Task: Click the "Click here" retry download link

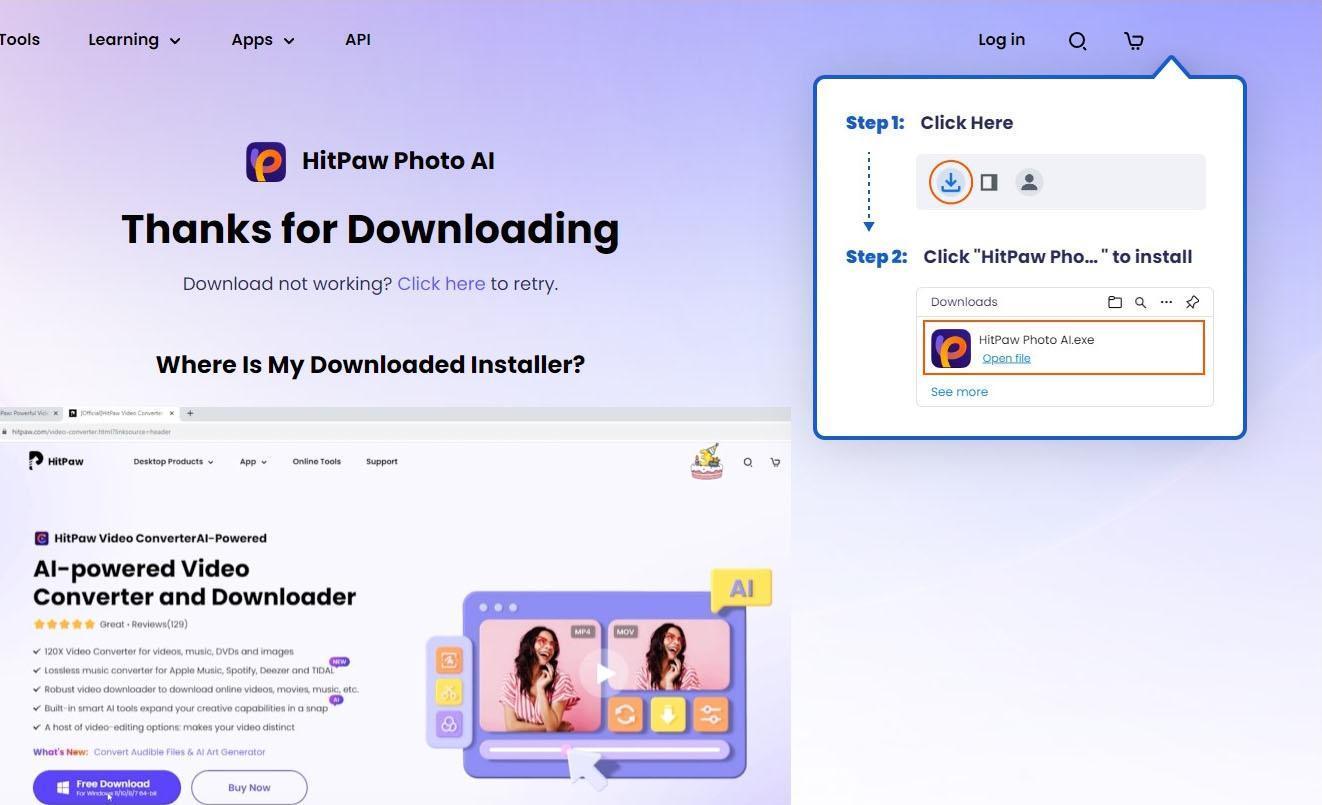Action: [x=441, y=284]
